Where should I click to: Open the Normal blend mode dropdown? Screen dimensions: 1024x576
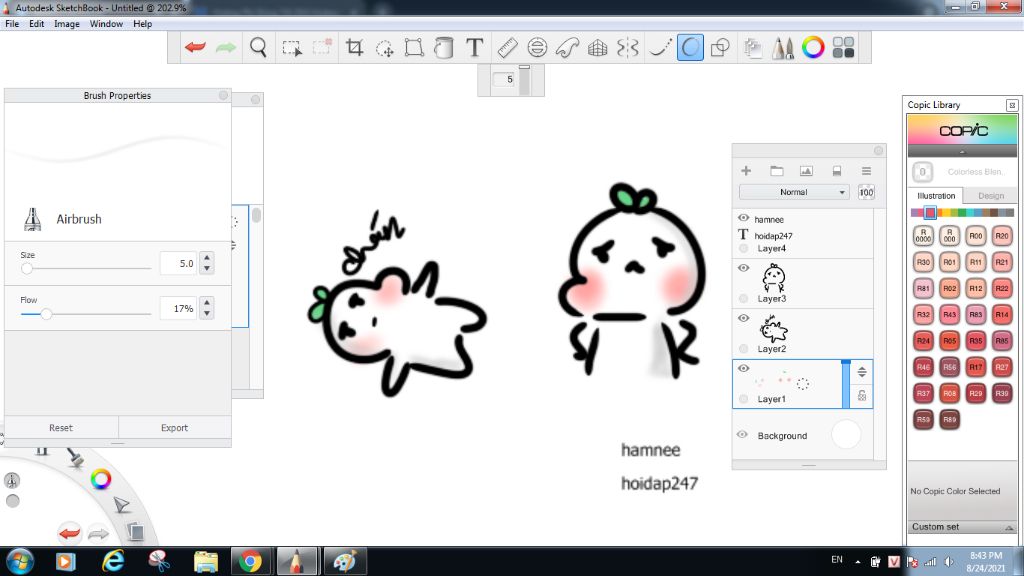[793, 192]
